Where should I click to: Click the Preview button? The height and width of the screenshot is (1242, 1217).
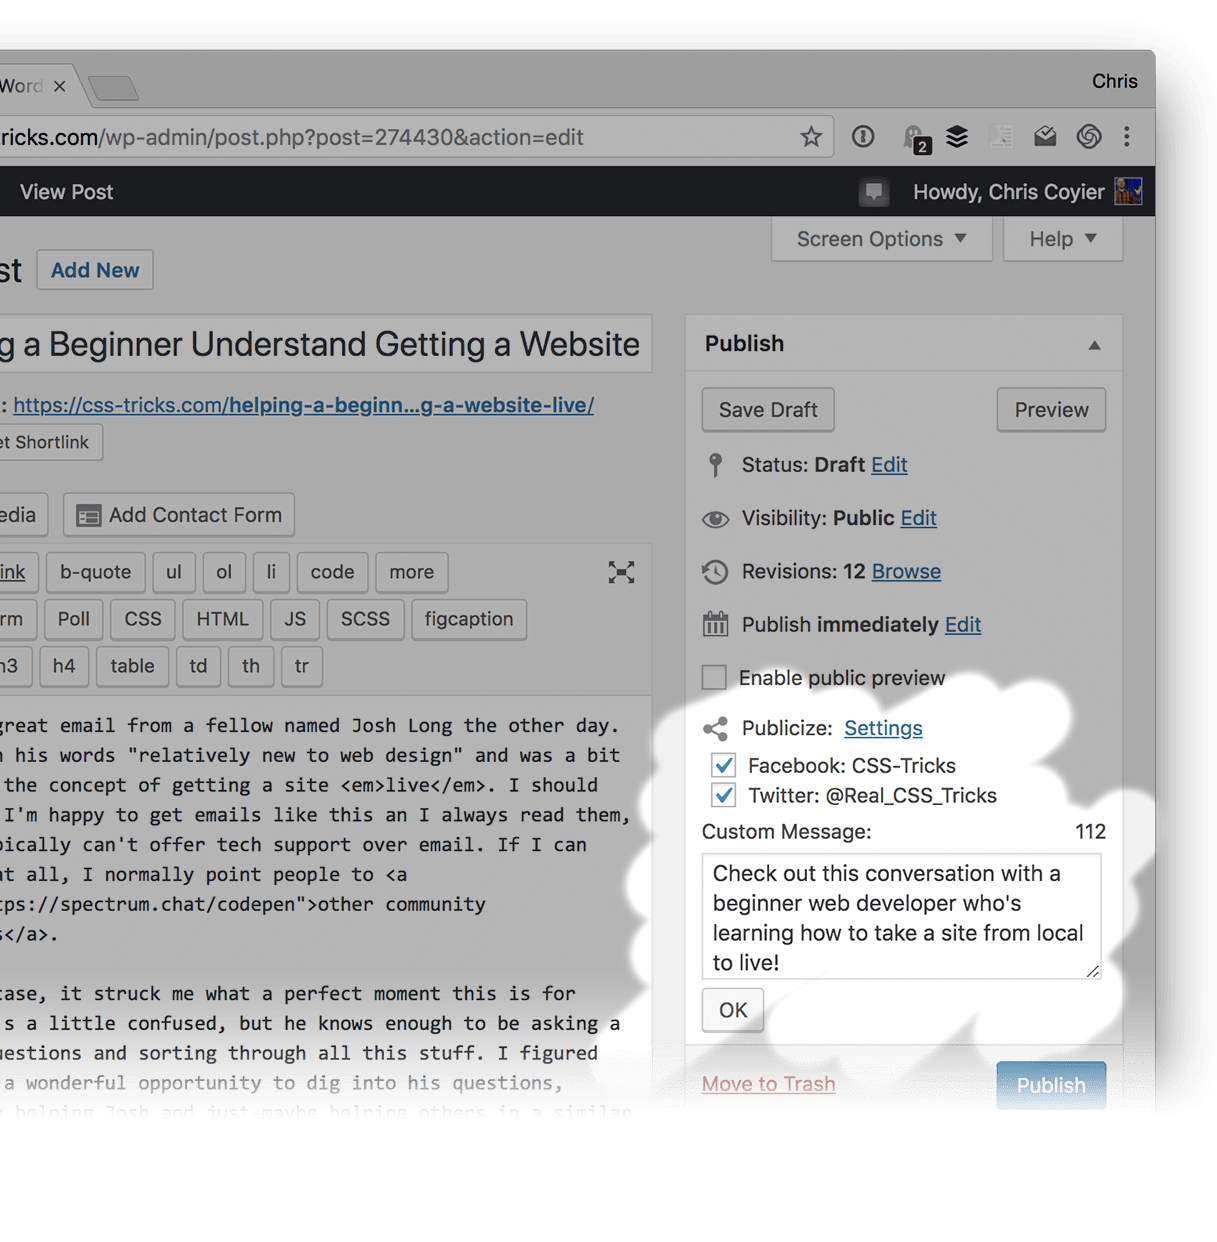[x=1051, y=410]
